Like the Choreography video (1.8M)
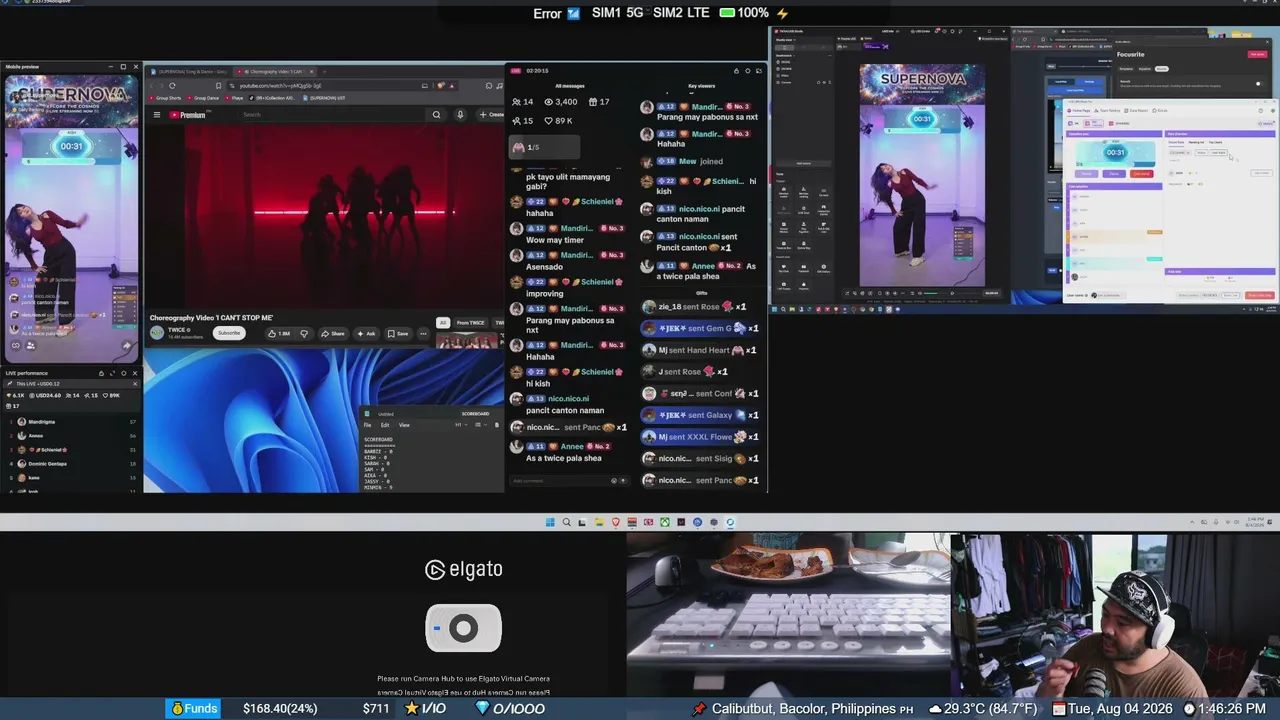Screen dimensions: 1280x720 (279, 333)
